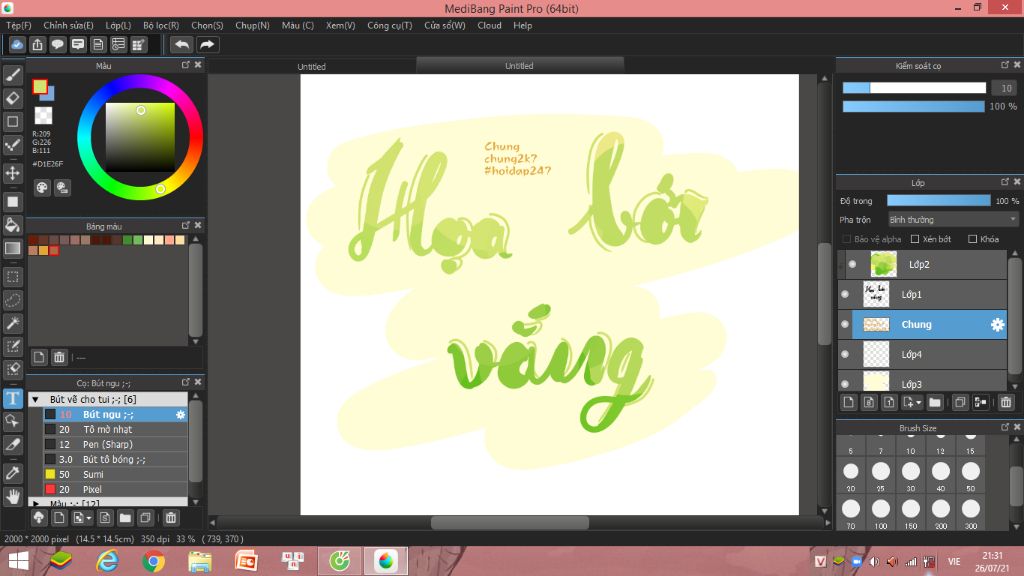Image resolution: width=1024 pixels, height=576 pixels.
Task: Select the Bucket fill tool
Action: click(x=12, y=225)
